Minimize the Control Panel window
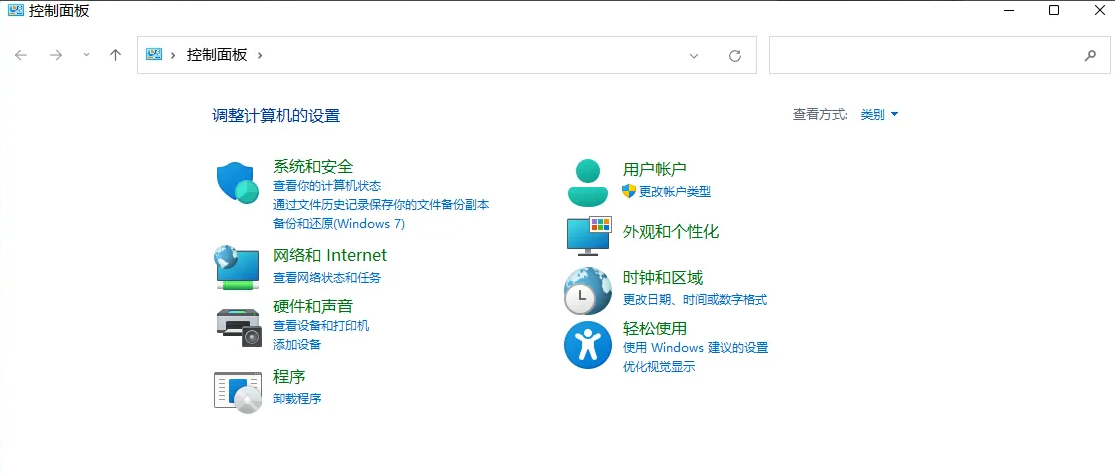This screenshot has width=1115, height=476. click(1009, 10)
